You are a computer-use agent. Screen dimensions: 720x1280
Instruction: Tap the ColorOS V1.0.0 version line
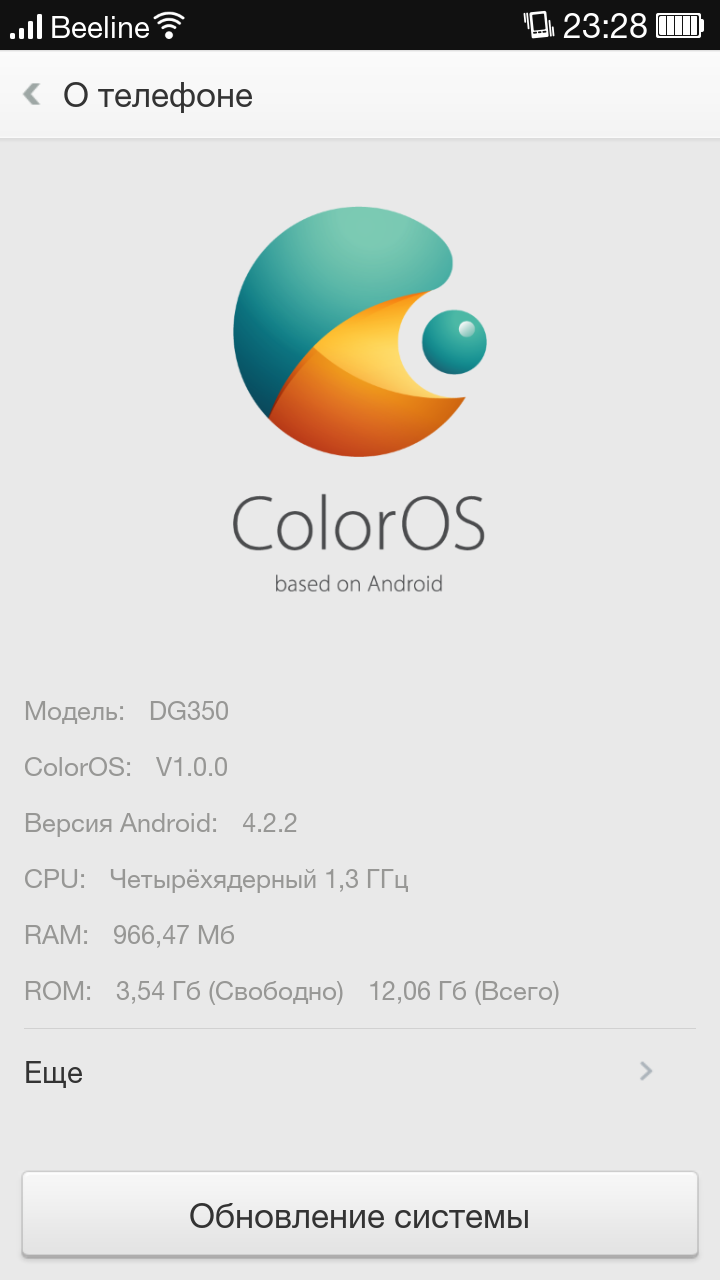click(x=126, y=767)
